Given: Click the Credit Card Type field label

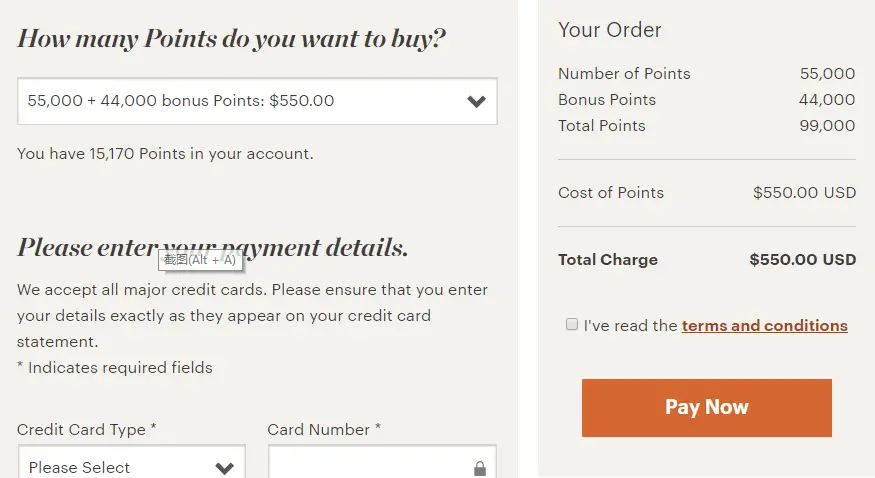Looking at the screenshot, I should point(86,430).
